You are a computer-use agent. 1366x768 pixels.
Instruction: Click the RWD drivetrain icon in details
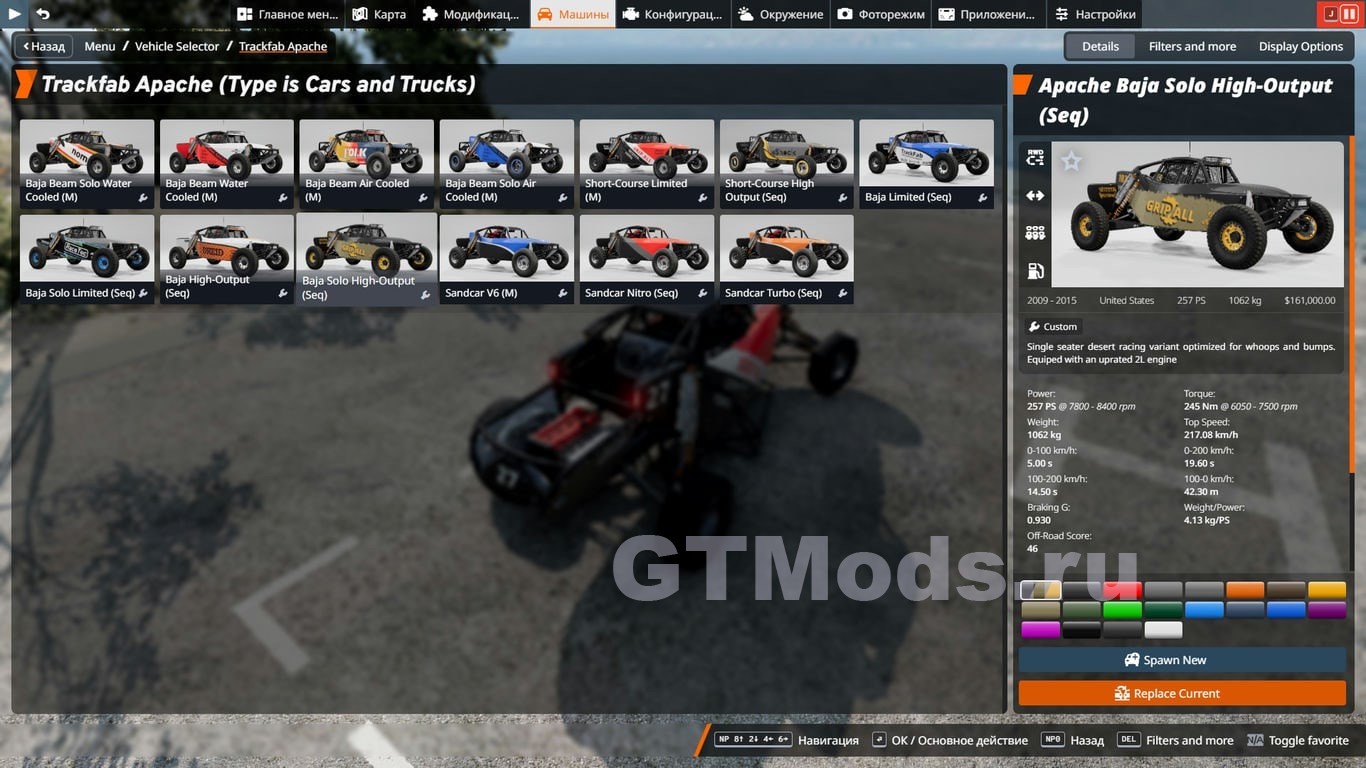pos(1035,158)
